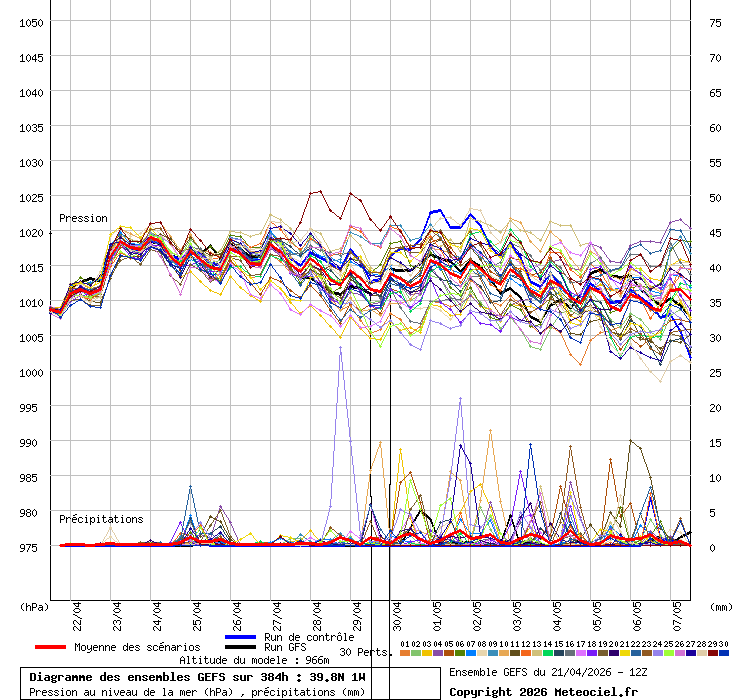Click the 75 value on precipitation axis
Viewport: 740px width, 700px height.
[x=715, y=22]
